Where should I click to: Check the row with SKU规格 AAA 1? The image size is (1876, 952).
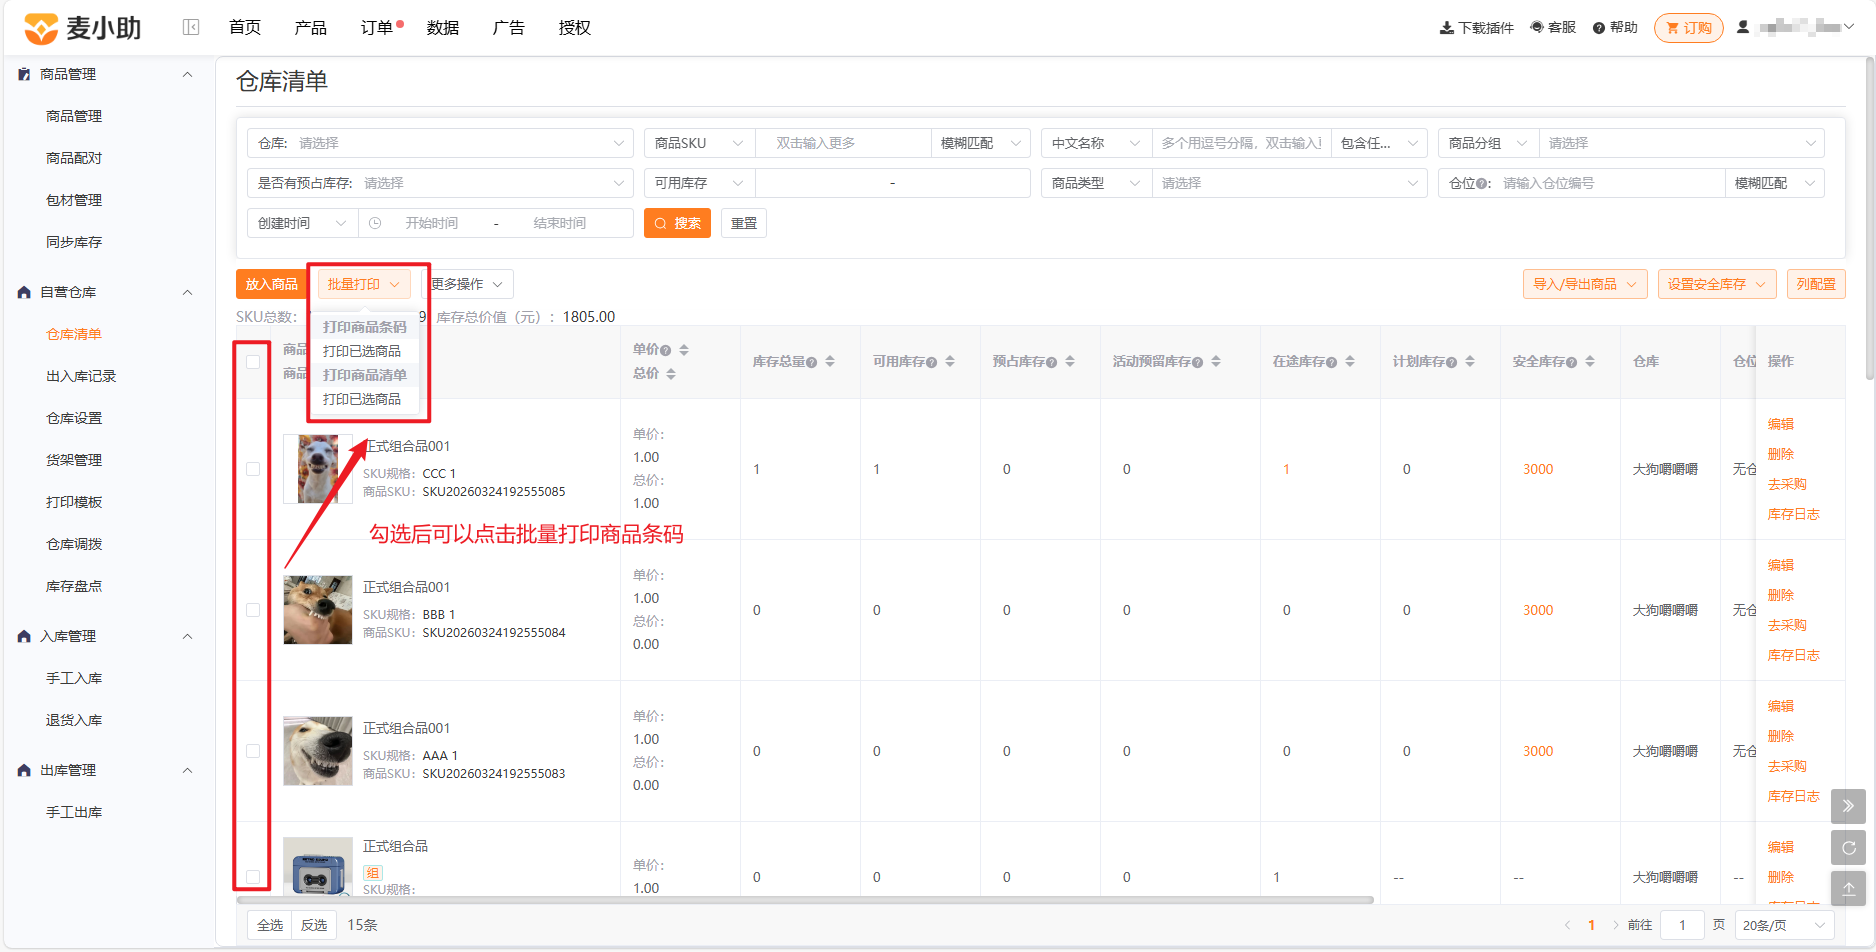(x=253, y=751)
